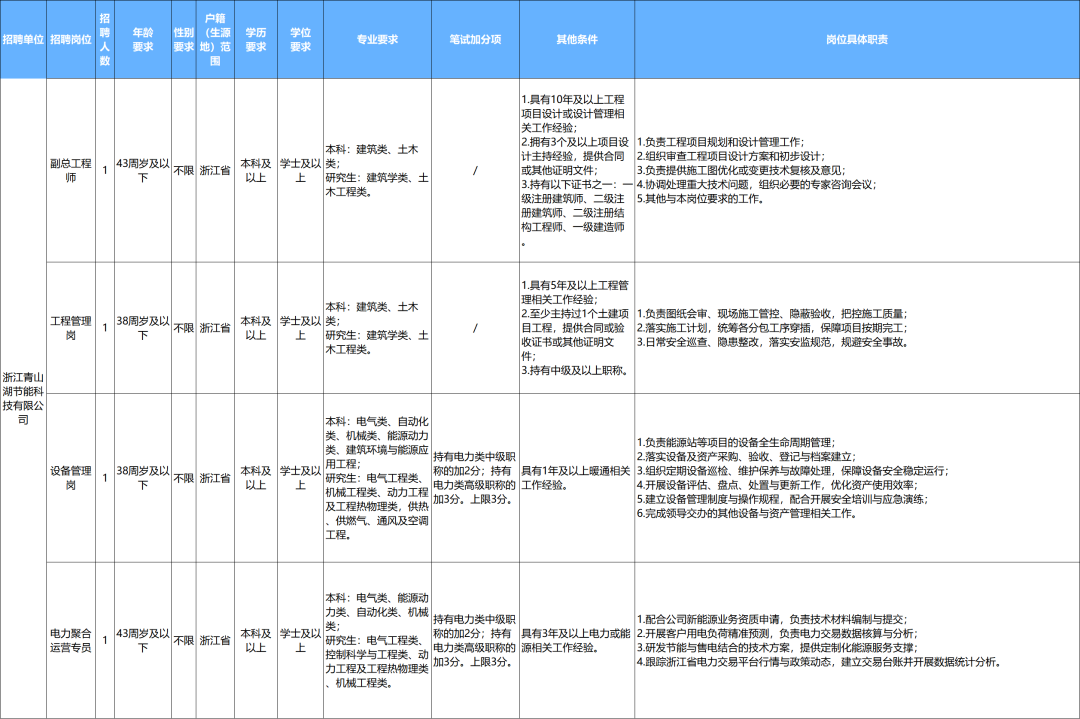The image size is (1080, 719).
Task: Click the major requirement cell for 工程管理岗
Action: (377, 328)
